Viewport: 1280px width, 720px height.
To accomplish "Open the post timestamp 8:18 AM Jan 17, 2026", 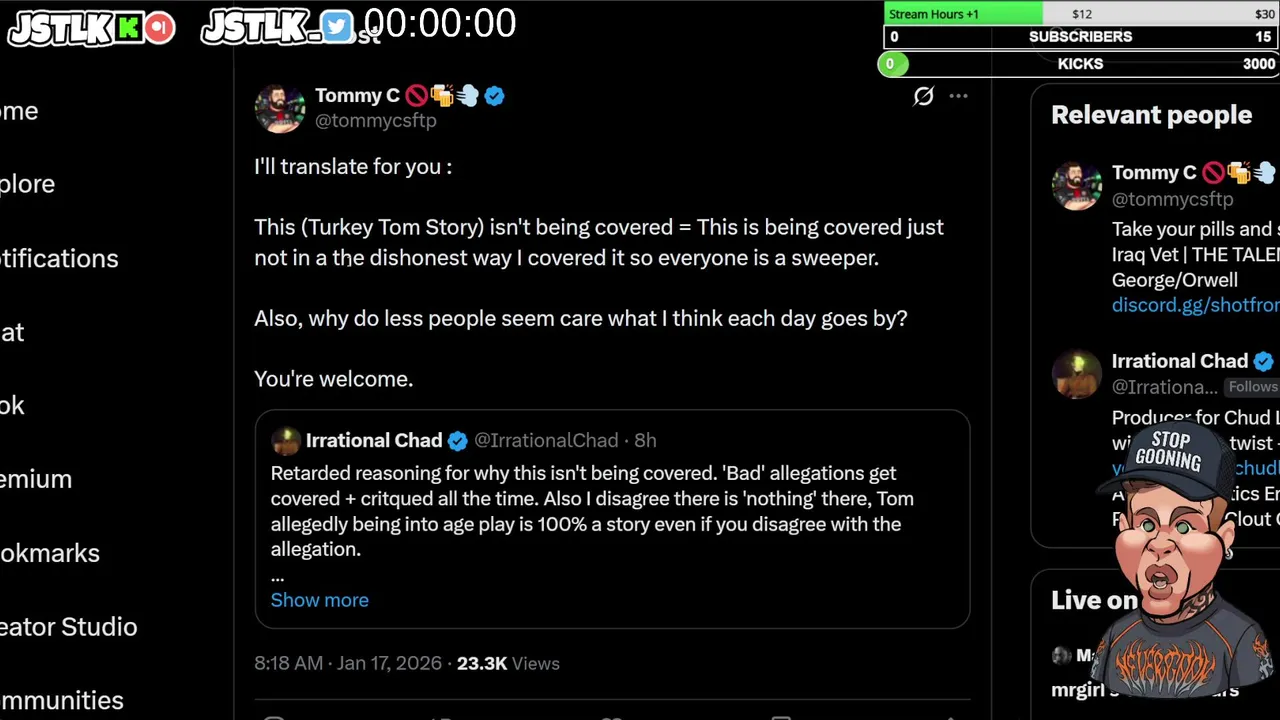I will (x=347, y=663).
